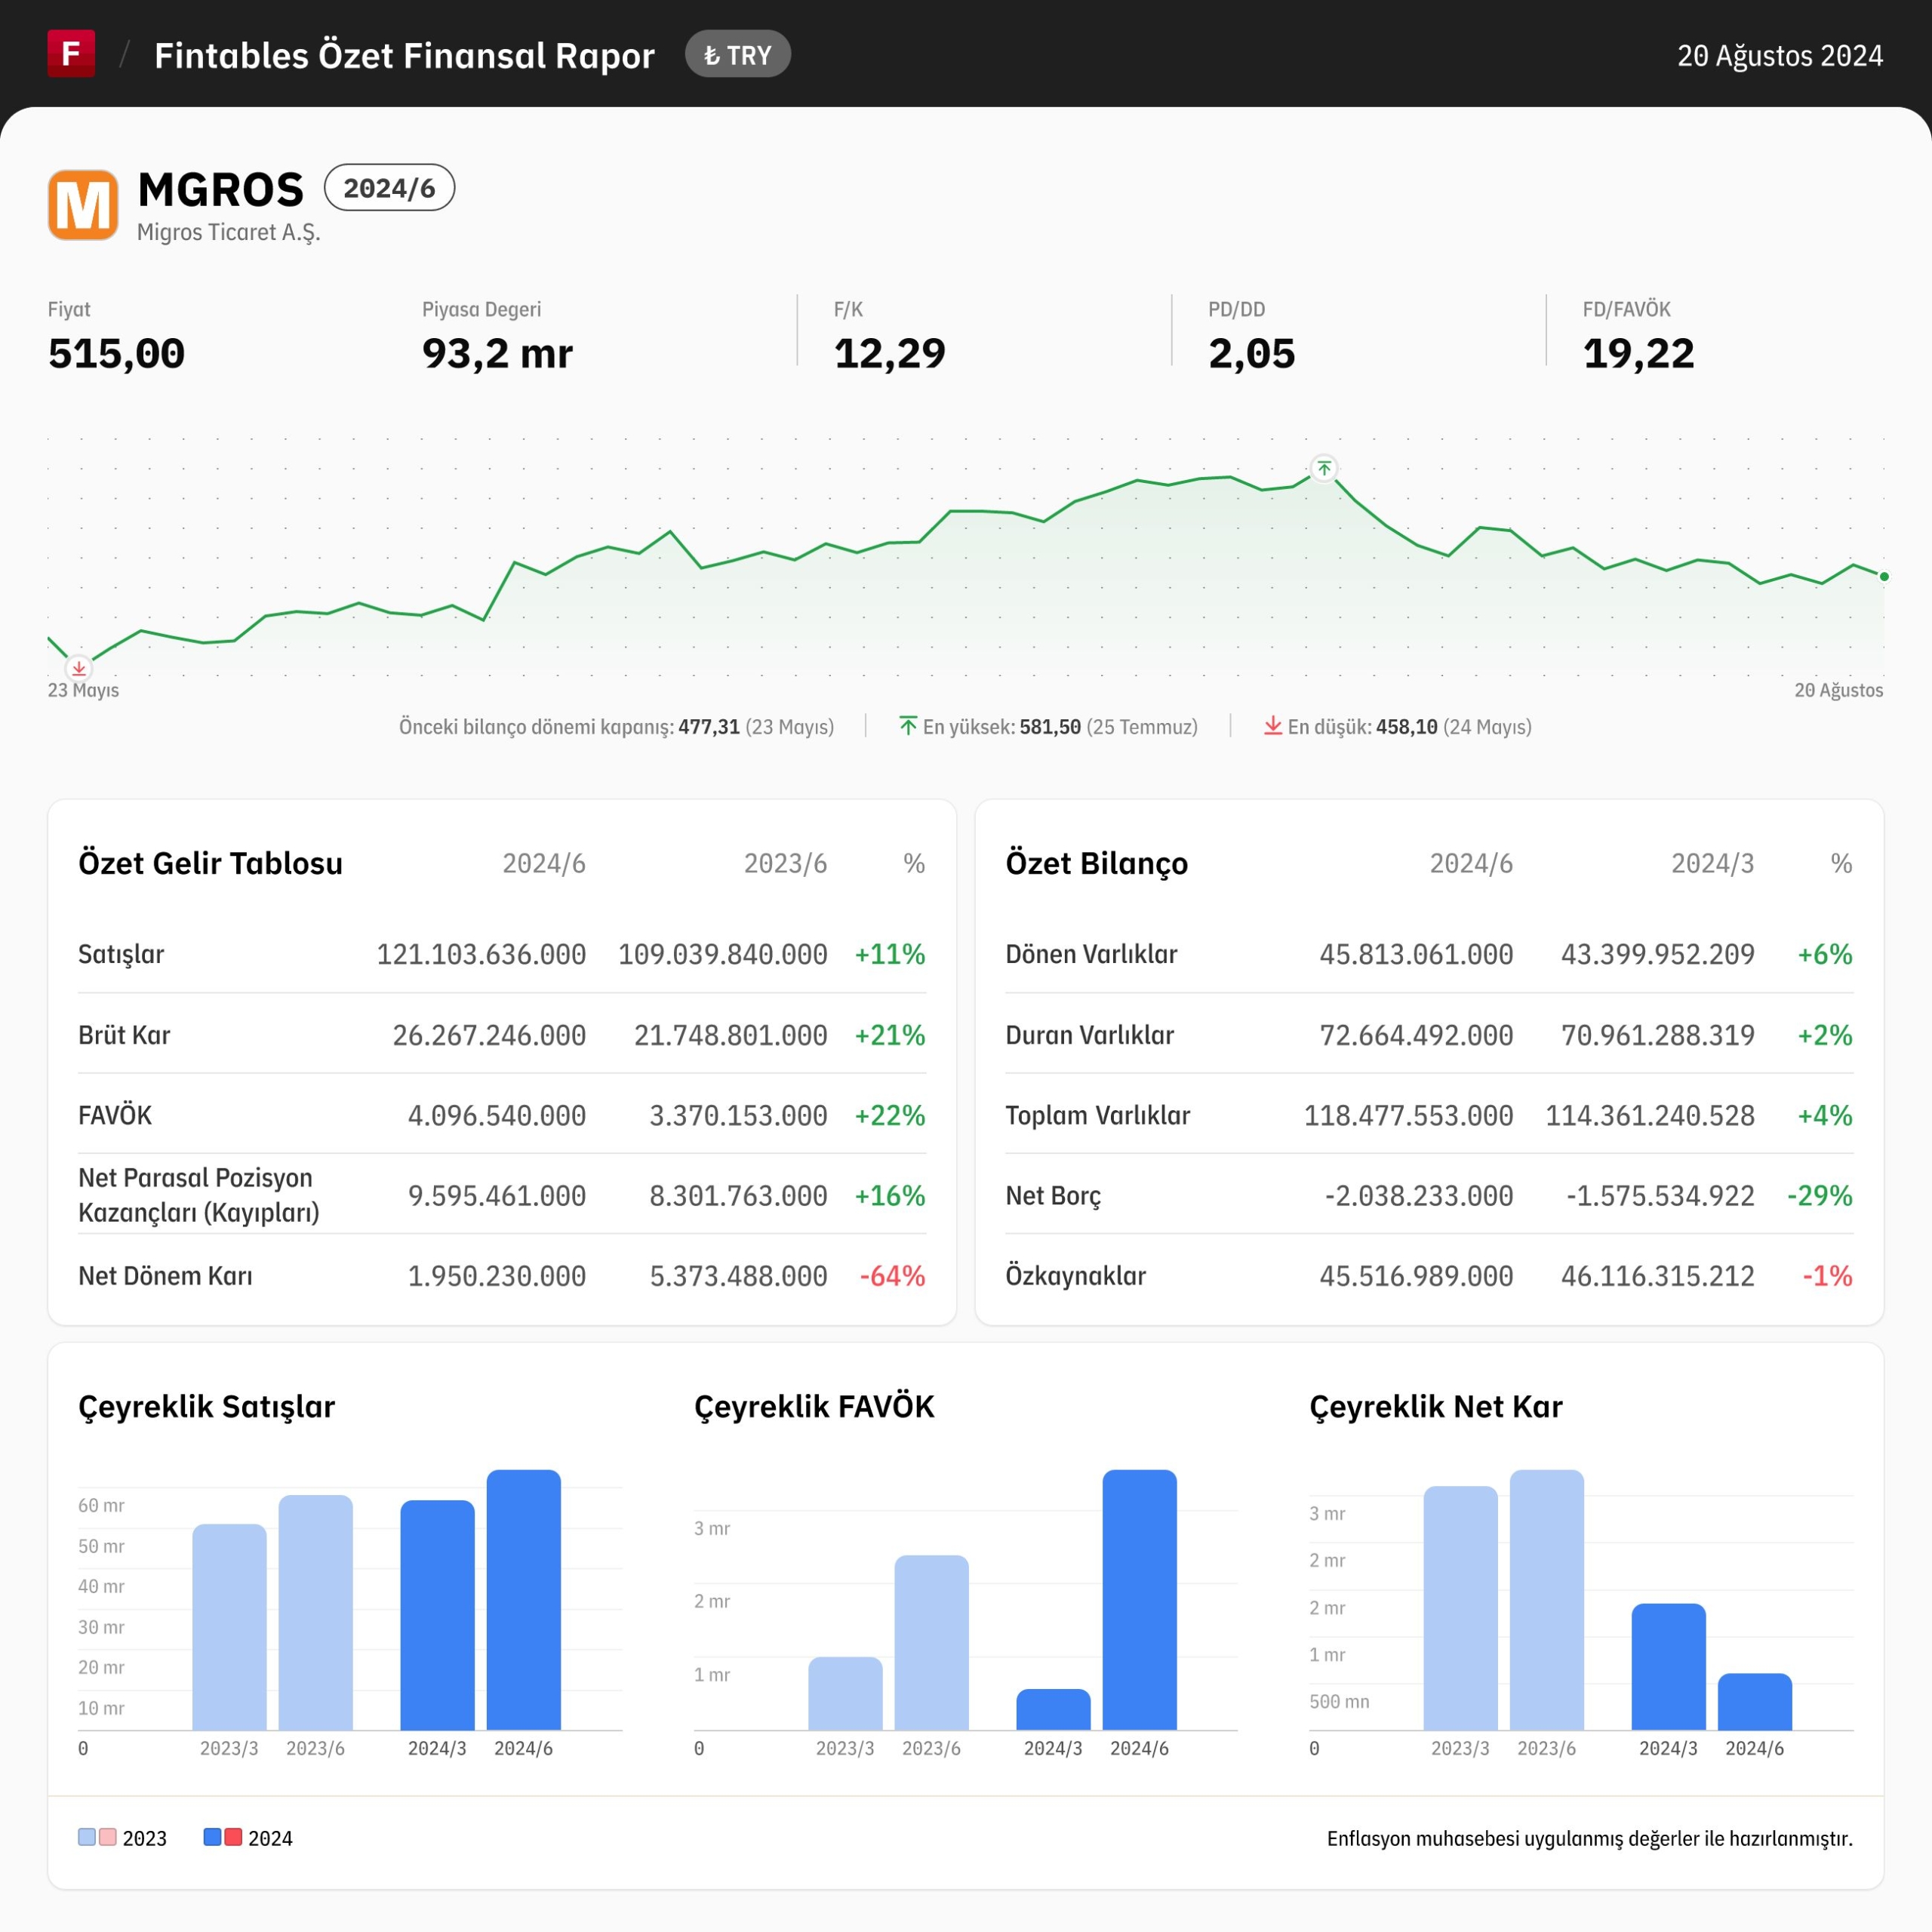Click the Net Borç -29% change
This screenshot has width=1932, height=1932.
[x=1820, y=1195]
